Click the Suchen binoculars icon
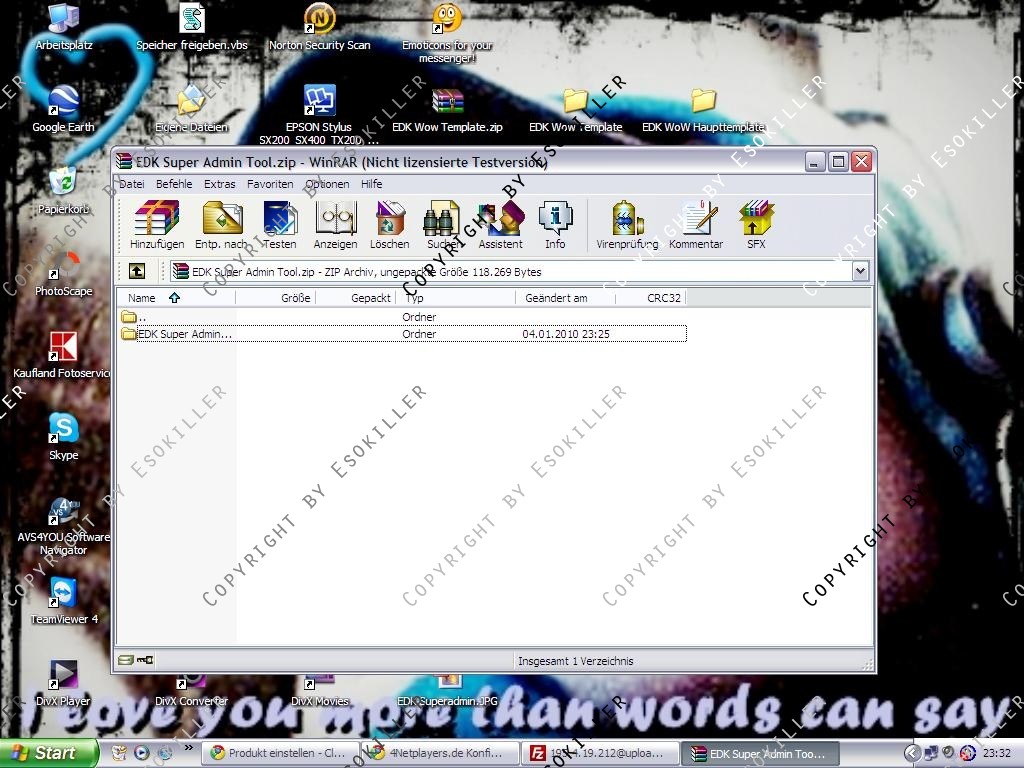1024x768 pixels. point(443,224)
